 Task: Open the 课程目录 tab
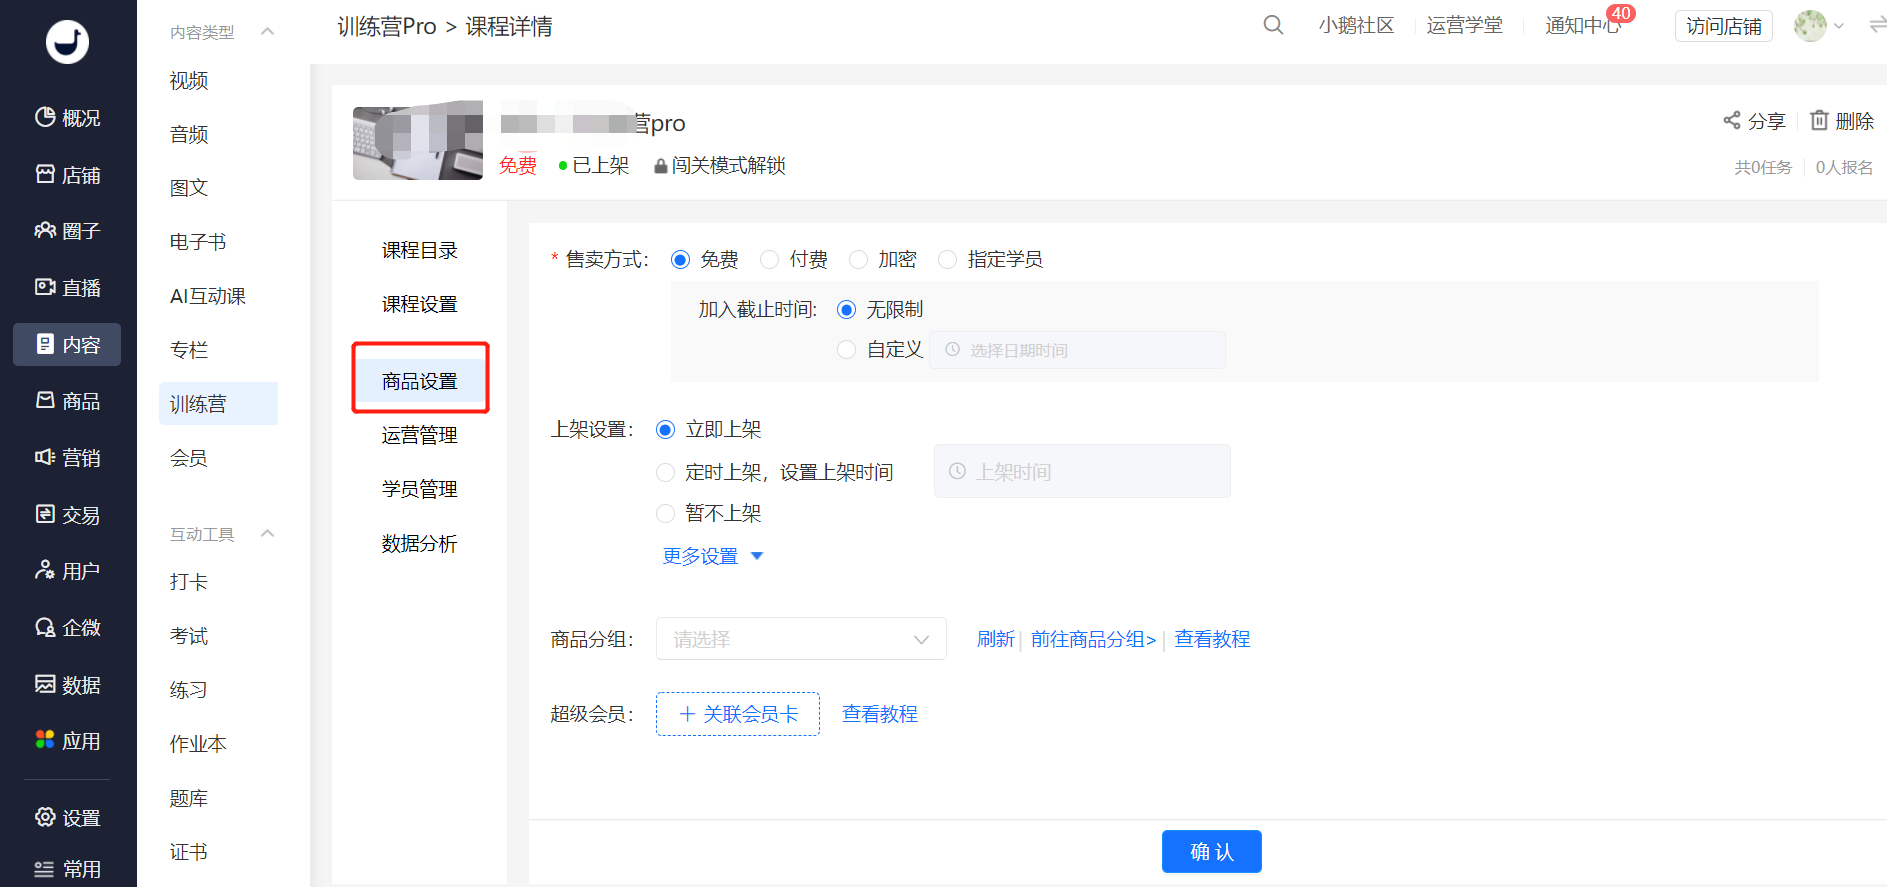pyautogui.click(x=420, y=250)
